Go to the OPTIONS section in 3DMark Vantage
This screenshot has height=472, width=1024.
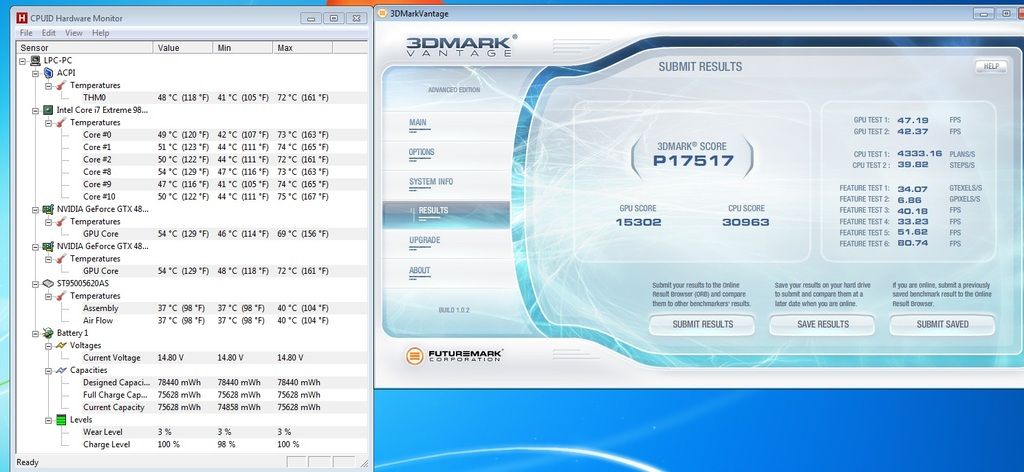[x=422, y=152]
